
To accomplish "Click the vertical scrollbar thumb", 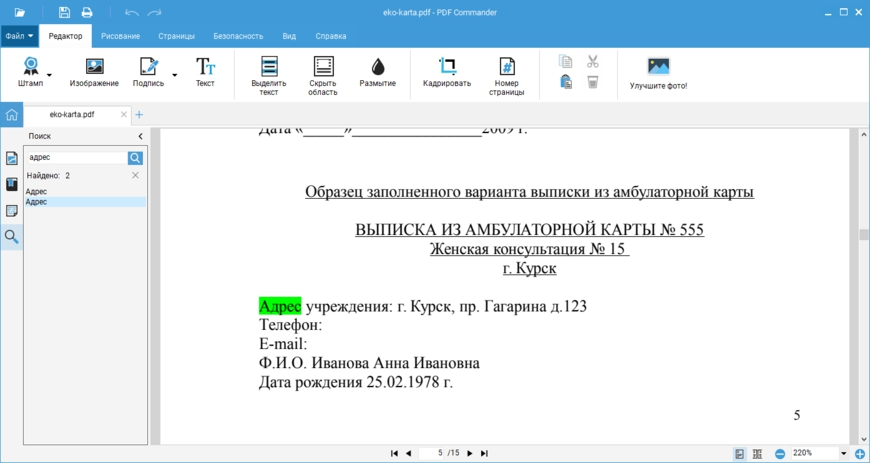I will point(864,234).
